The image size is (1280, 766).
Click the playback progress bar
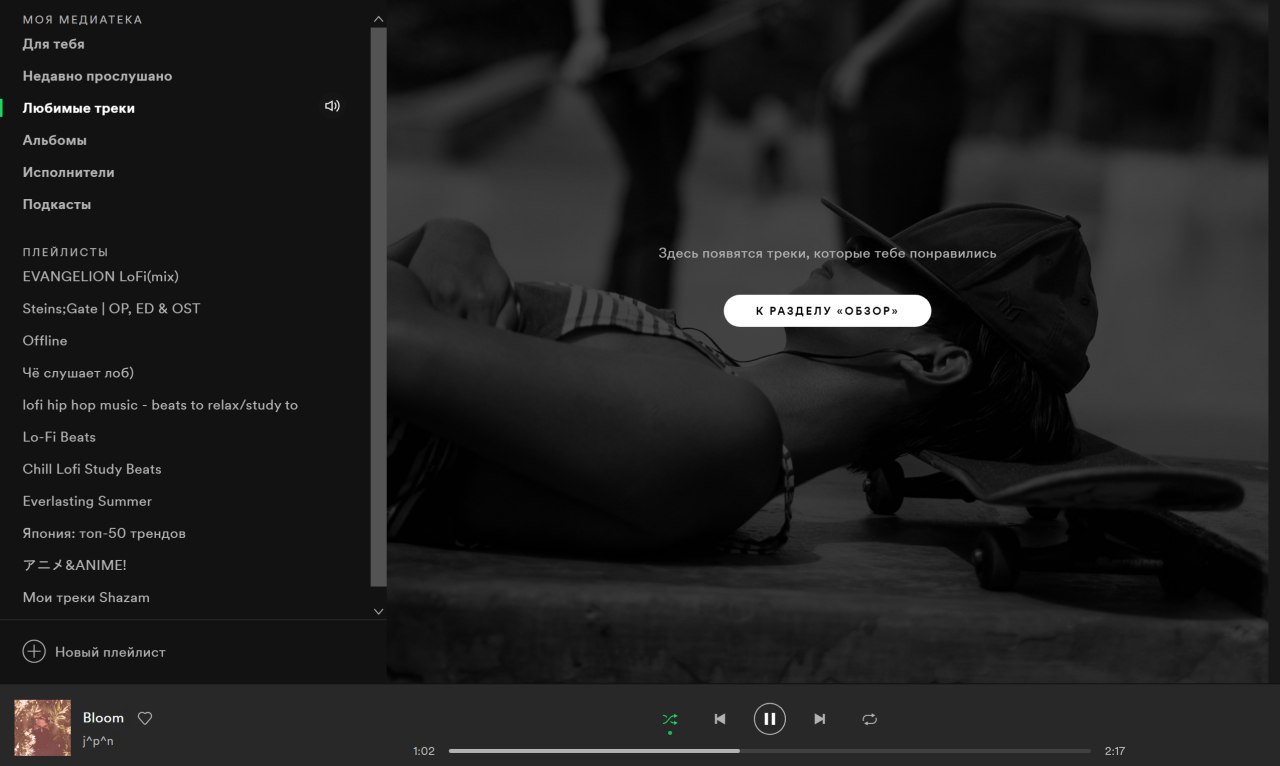[x=770, y=751]
